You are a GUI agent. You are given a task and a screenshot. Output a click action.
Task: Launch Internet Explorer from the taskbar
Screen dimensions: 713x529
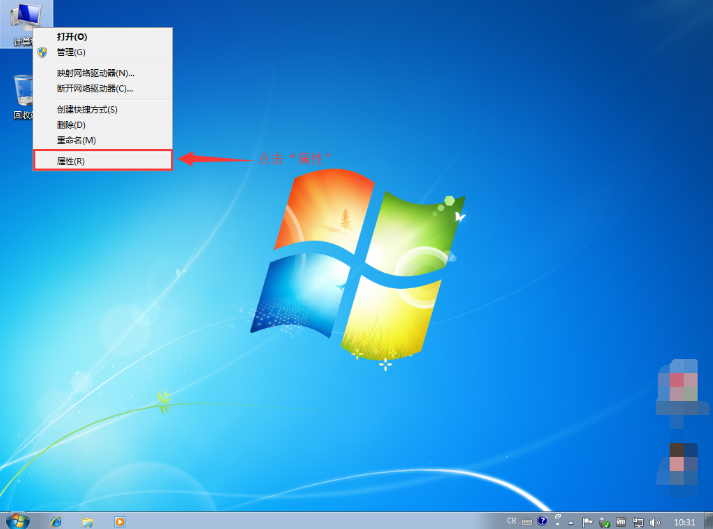56,521
